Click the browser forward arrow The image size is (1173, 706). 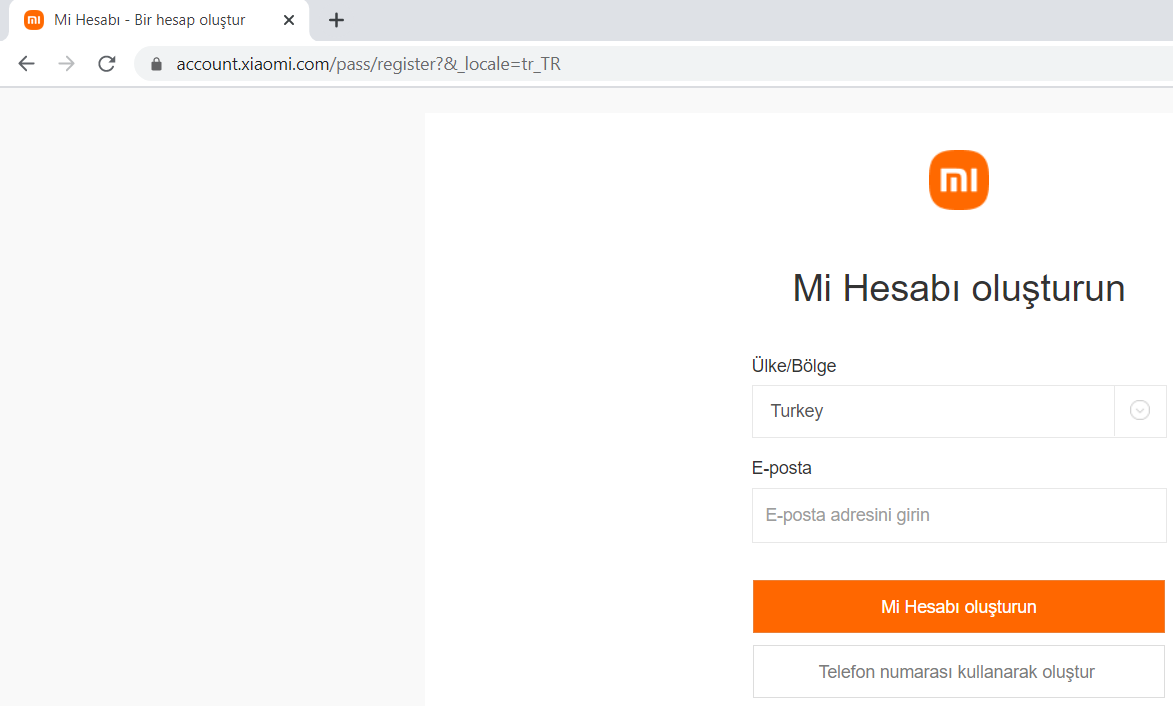[67, 64]
